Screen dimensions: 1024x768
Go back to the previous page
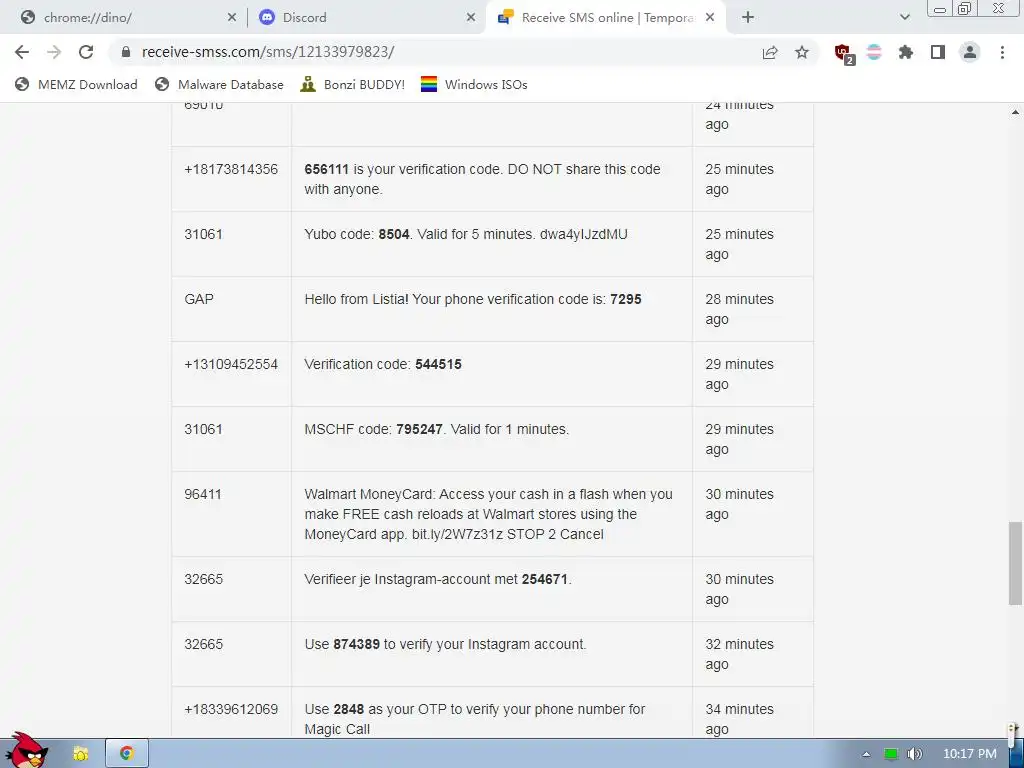22,52
